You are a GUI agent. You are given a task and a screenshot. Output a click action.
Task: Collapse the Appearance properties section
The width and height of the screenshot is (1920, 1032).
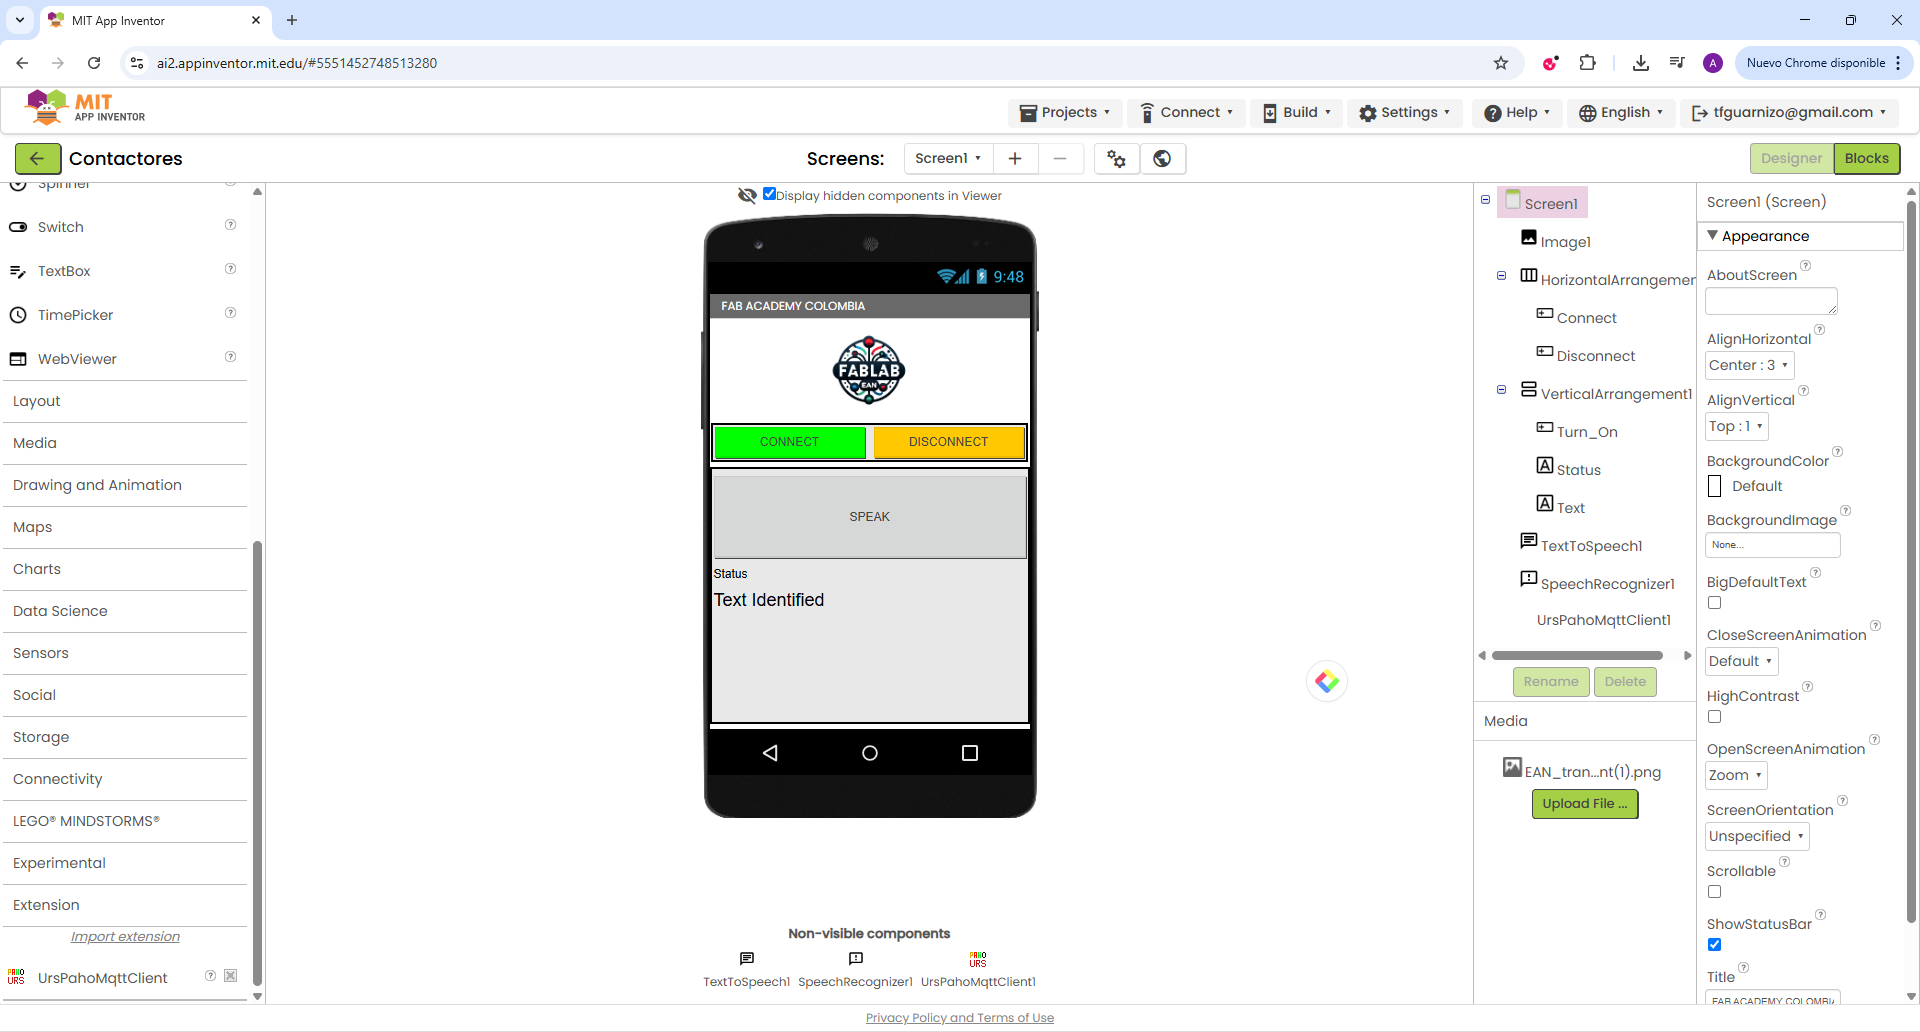(1712, 236)
